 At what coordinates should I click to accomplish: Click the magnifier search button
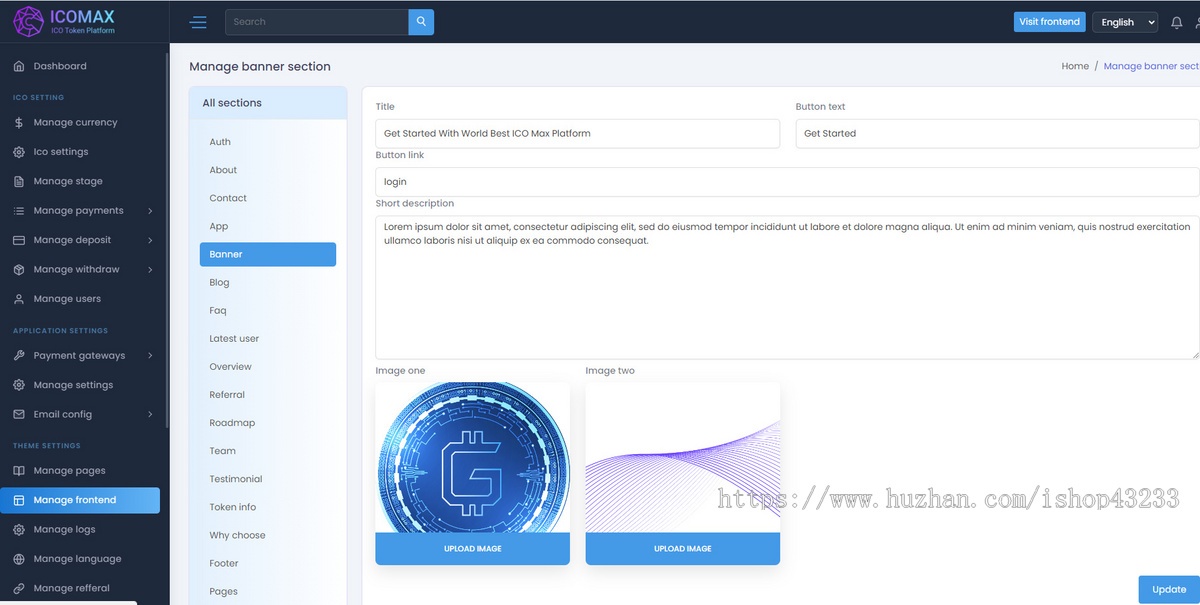[421, 22]
